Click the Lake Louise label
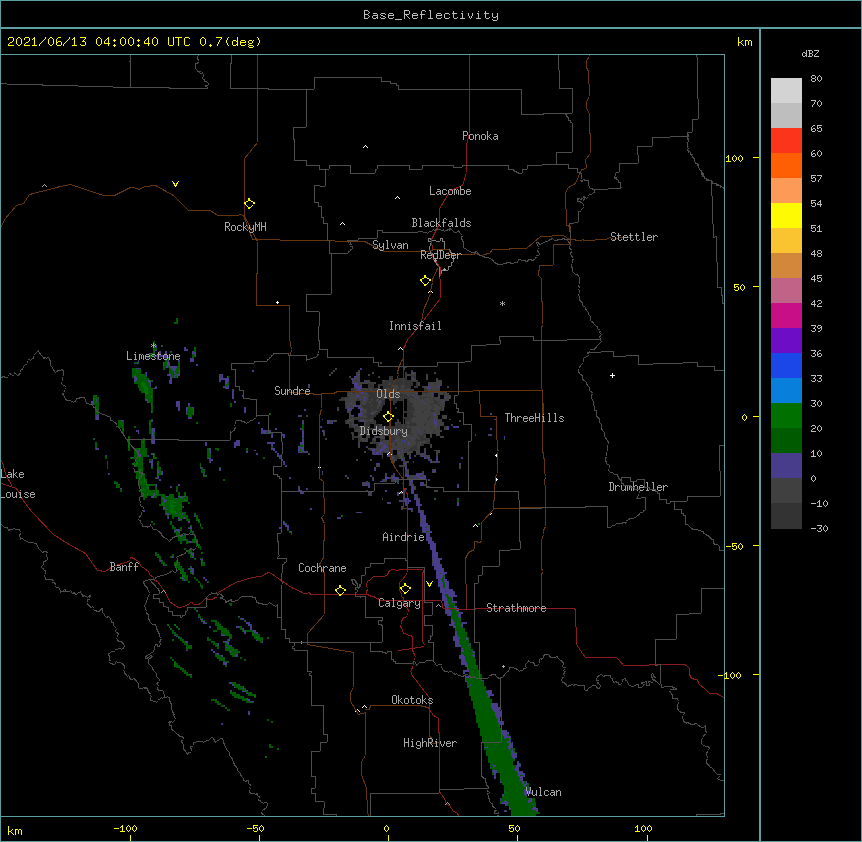Image resolution: width=862 pixels, height=842 pixels. 18,484
